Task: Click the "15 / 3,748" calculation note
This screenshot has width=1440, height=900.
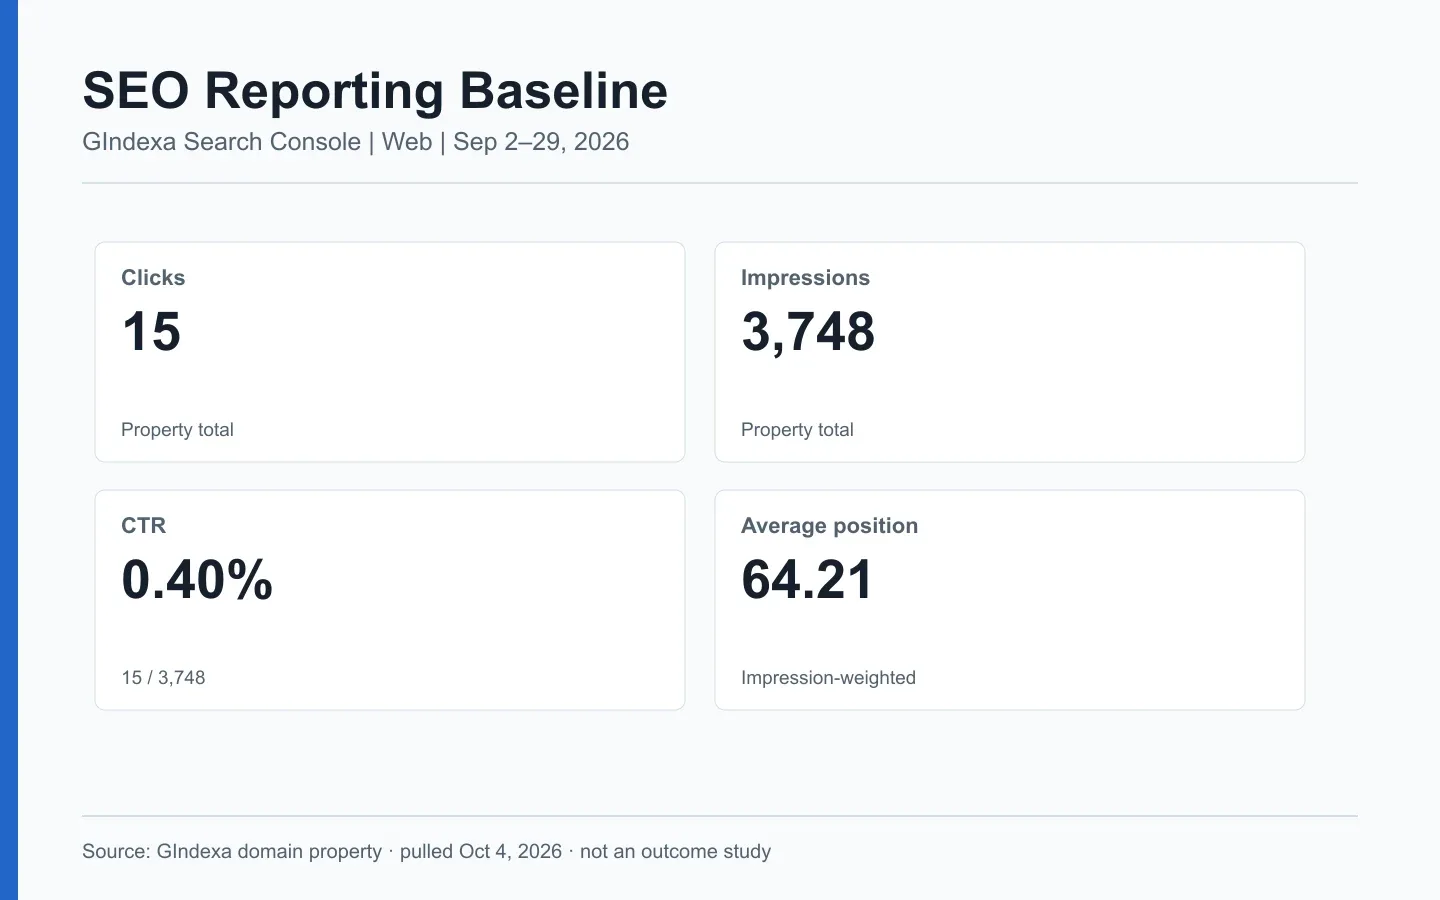Action: point(163,678)
